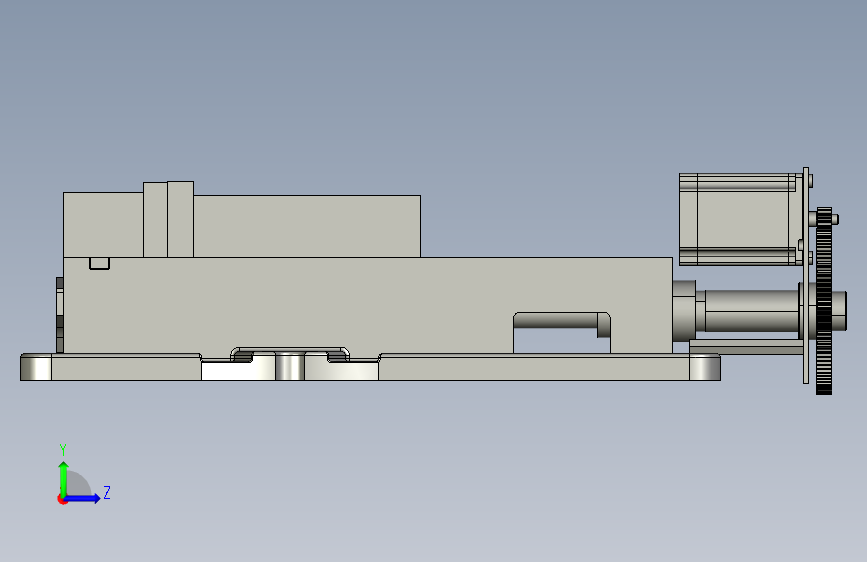Select the hex nuts on the left end face
867x562 pixels.
tap(60, 315)
